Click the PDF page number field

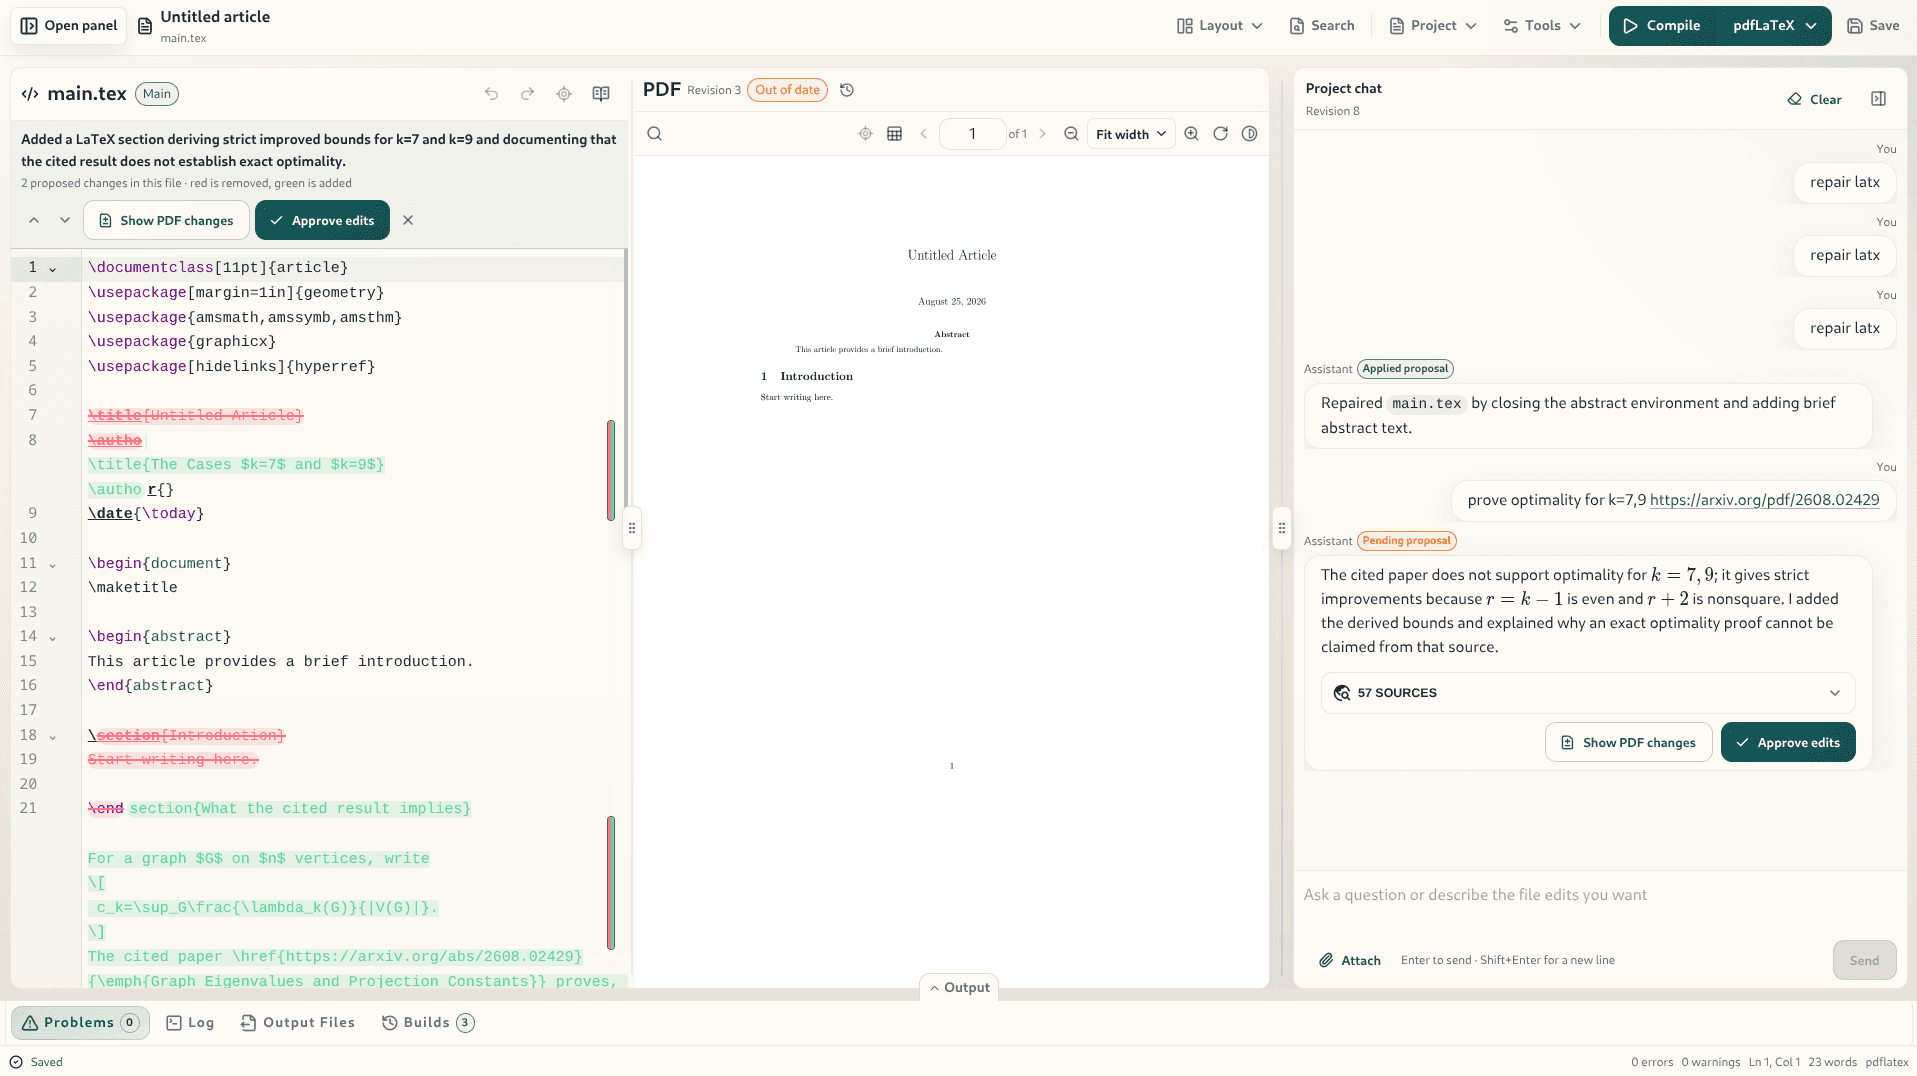[972, 134]
